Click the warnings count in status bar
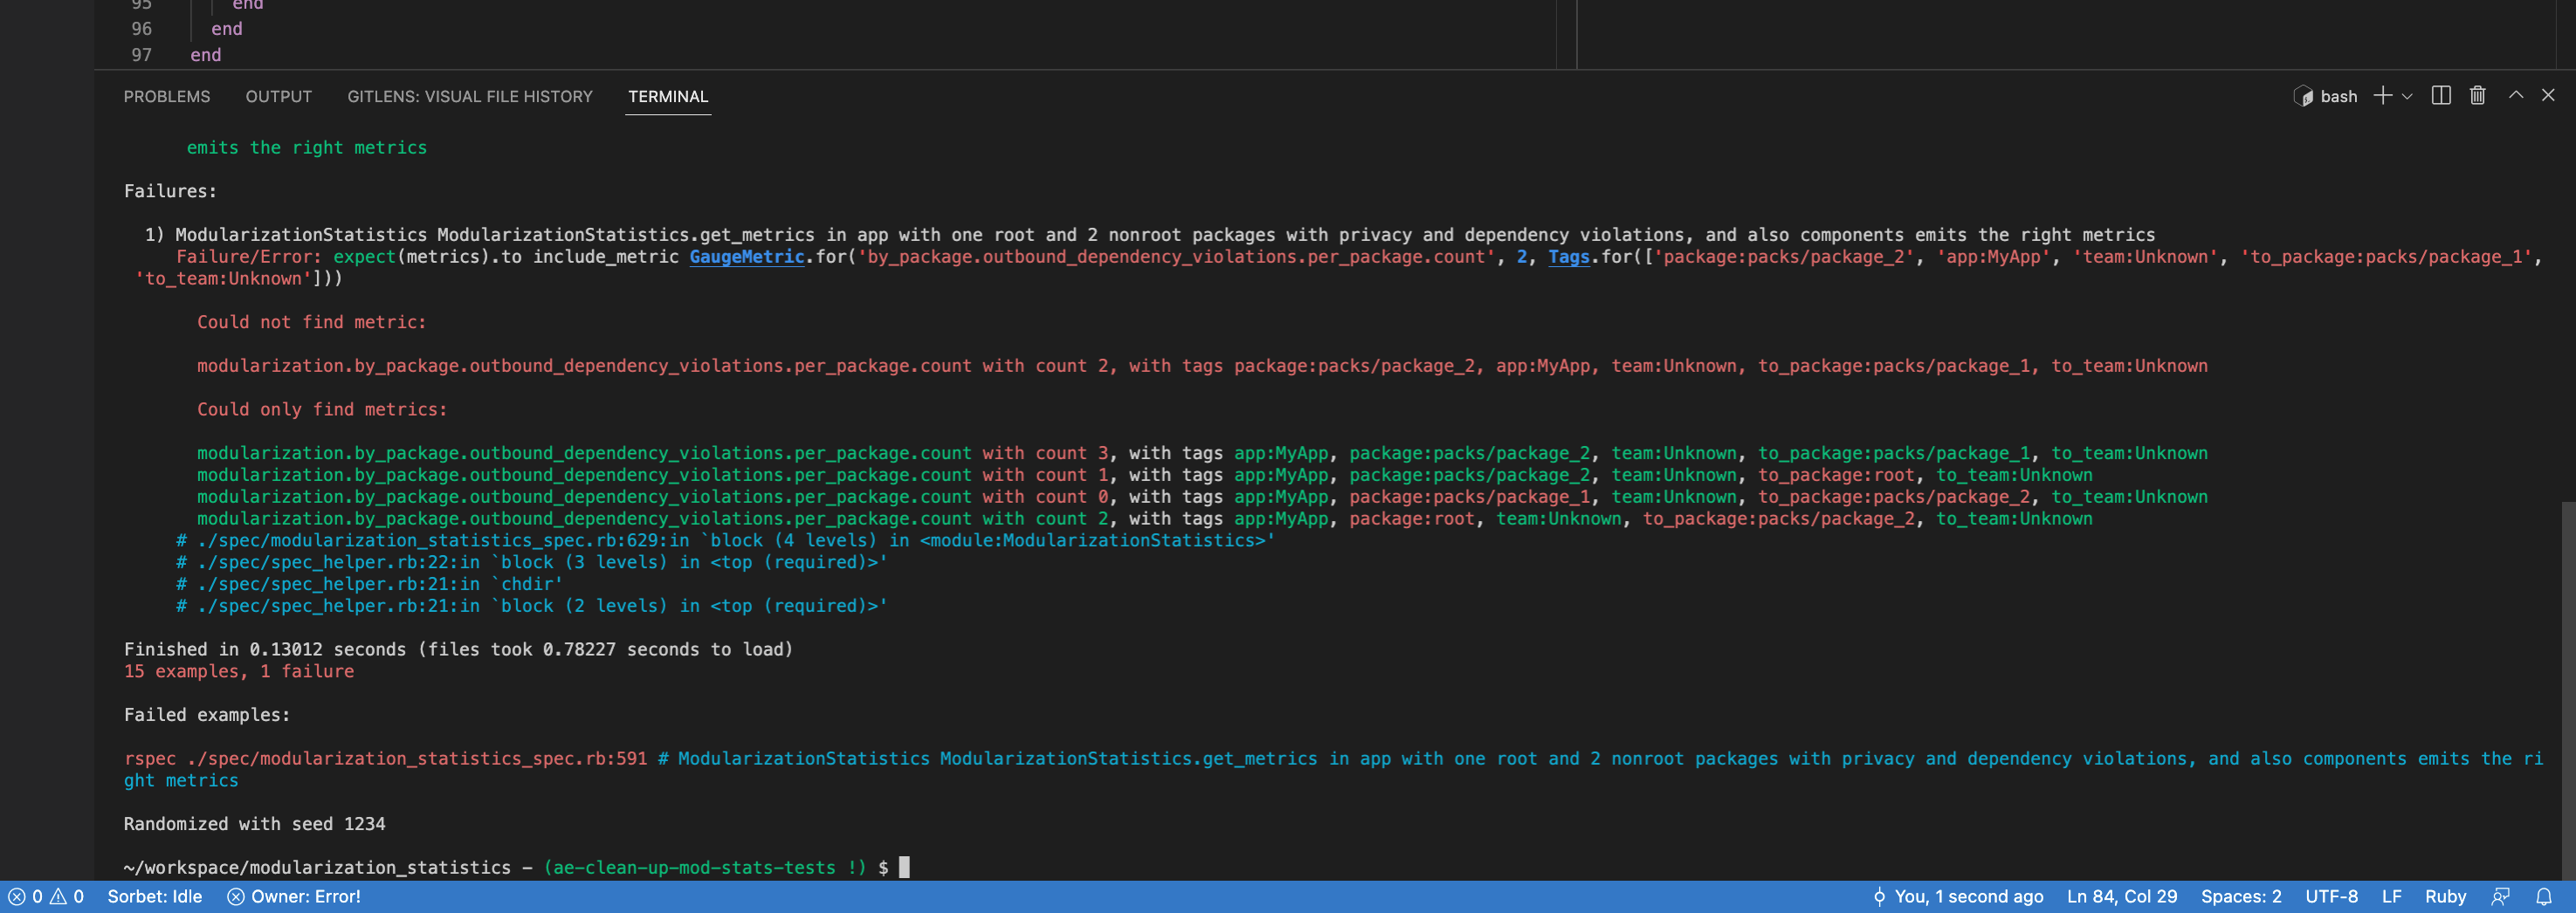The image size is (2576, 913). coord(68,897)
